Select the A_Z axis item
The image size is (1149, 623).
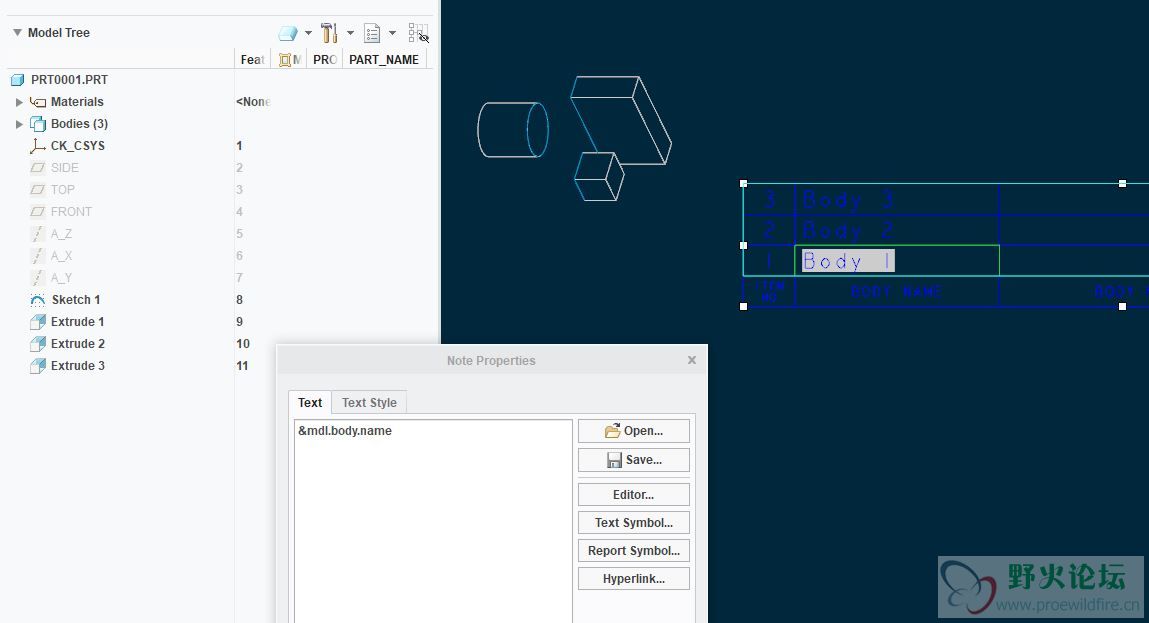62,234
